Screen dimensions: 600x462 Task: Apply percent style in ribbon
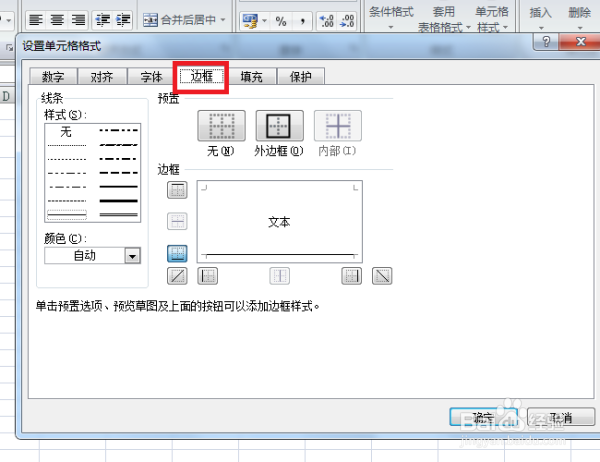(x=281, y=21)
